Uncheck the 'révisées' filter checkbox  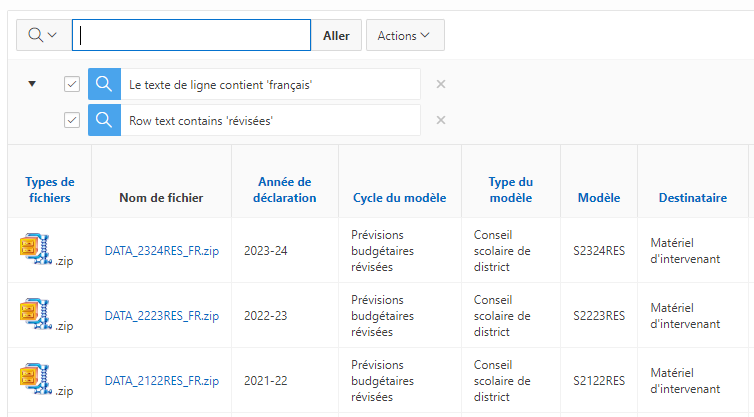click(x=72, y=120)
